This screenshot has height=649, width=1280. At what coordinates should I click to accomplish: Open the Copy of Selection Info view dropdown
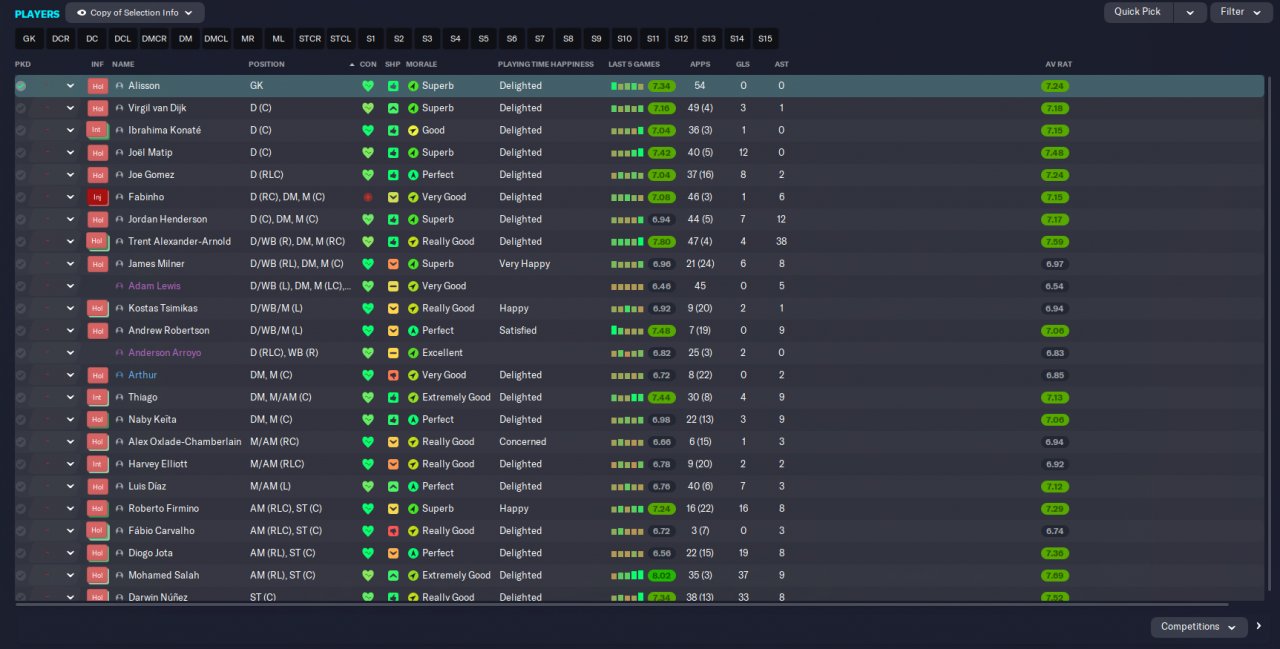click(135, 13)
